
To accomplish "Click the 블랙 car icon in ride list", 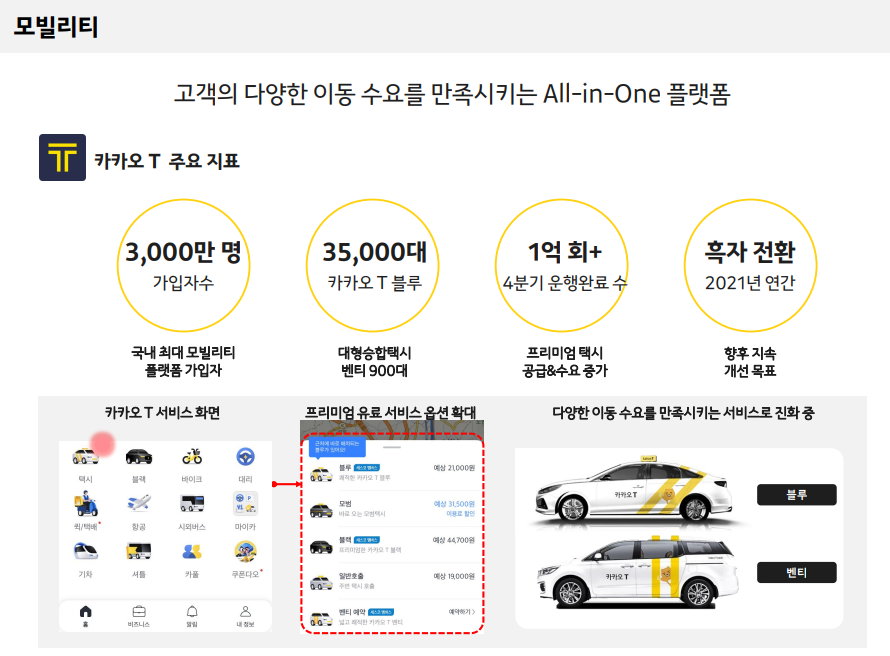I will coord(321,546).
